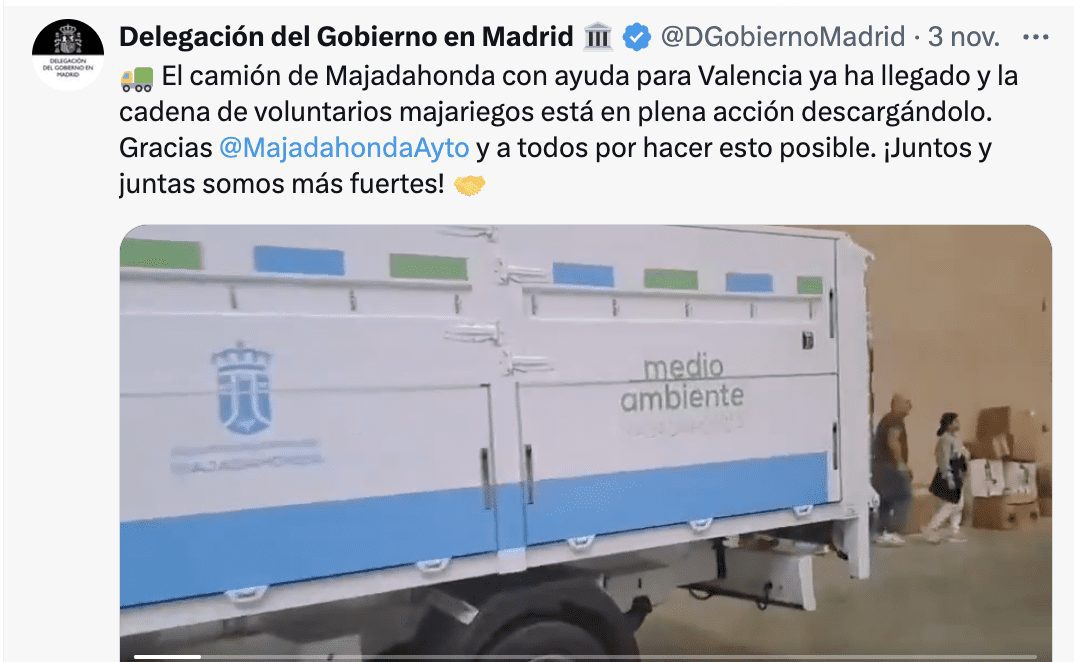Open the @DGobiernoMadrid handle

coord(783,36)
